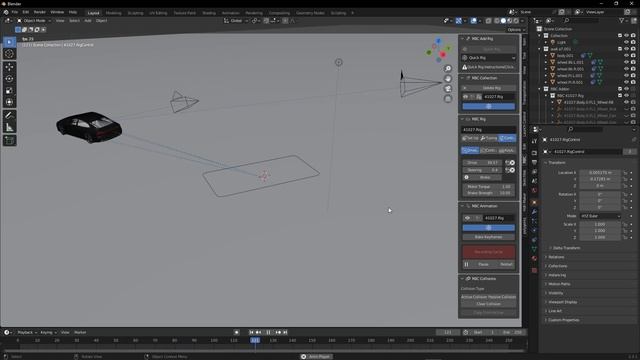Collapse the RBC Collection panel
This screenshot has width=640, height=360.
[x=463, y=78]
